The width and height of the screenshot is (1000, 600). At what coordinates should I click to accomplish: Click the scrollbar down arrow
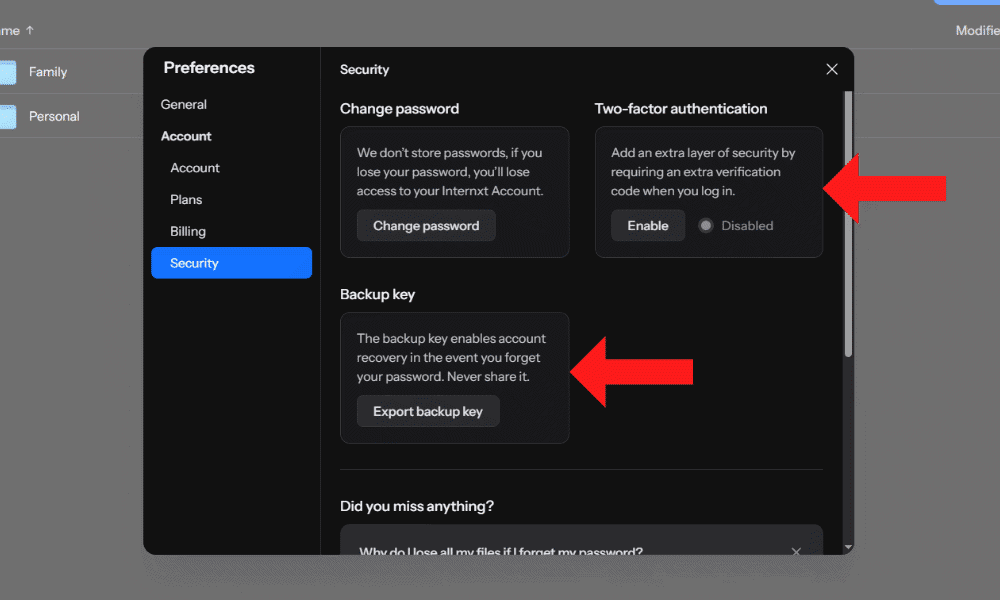(848, 547)
